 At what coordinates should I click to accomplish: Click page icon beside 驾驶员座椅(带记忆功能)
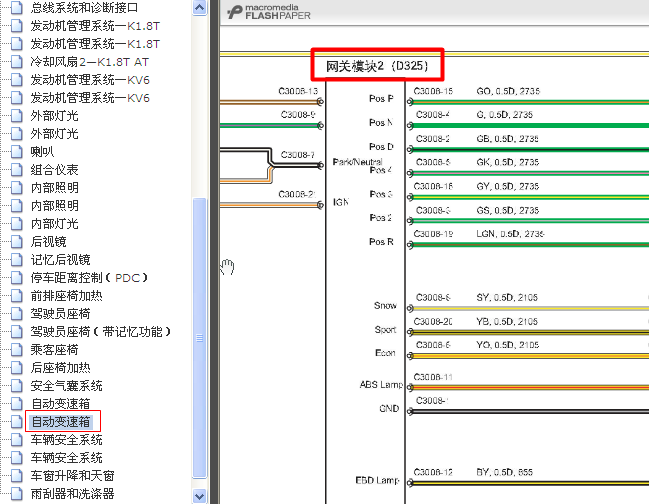point(17,331)
